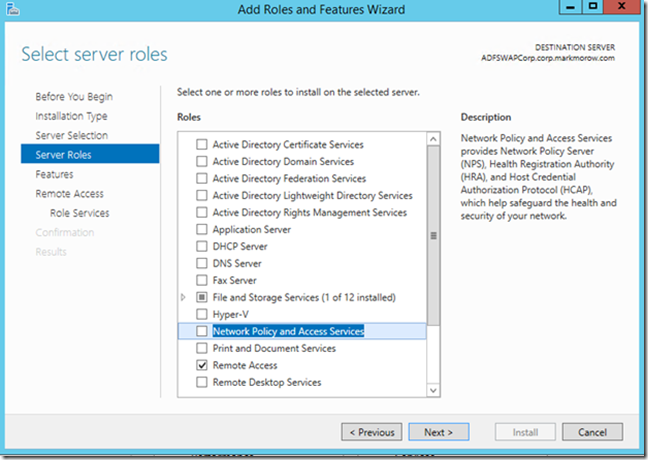Check the Active Directory Certificate Services box
This screenshot has width=648, height=460.
202,144
